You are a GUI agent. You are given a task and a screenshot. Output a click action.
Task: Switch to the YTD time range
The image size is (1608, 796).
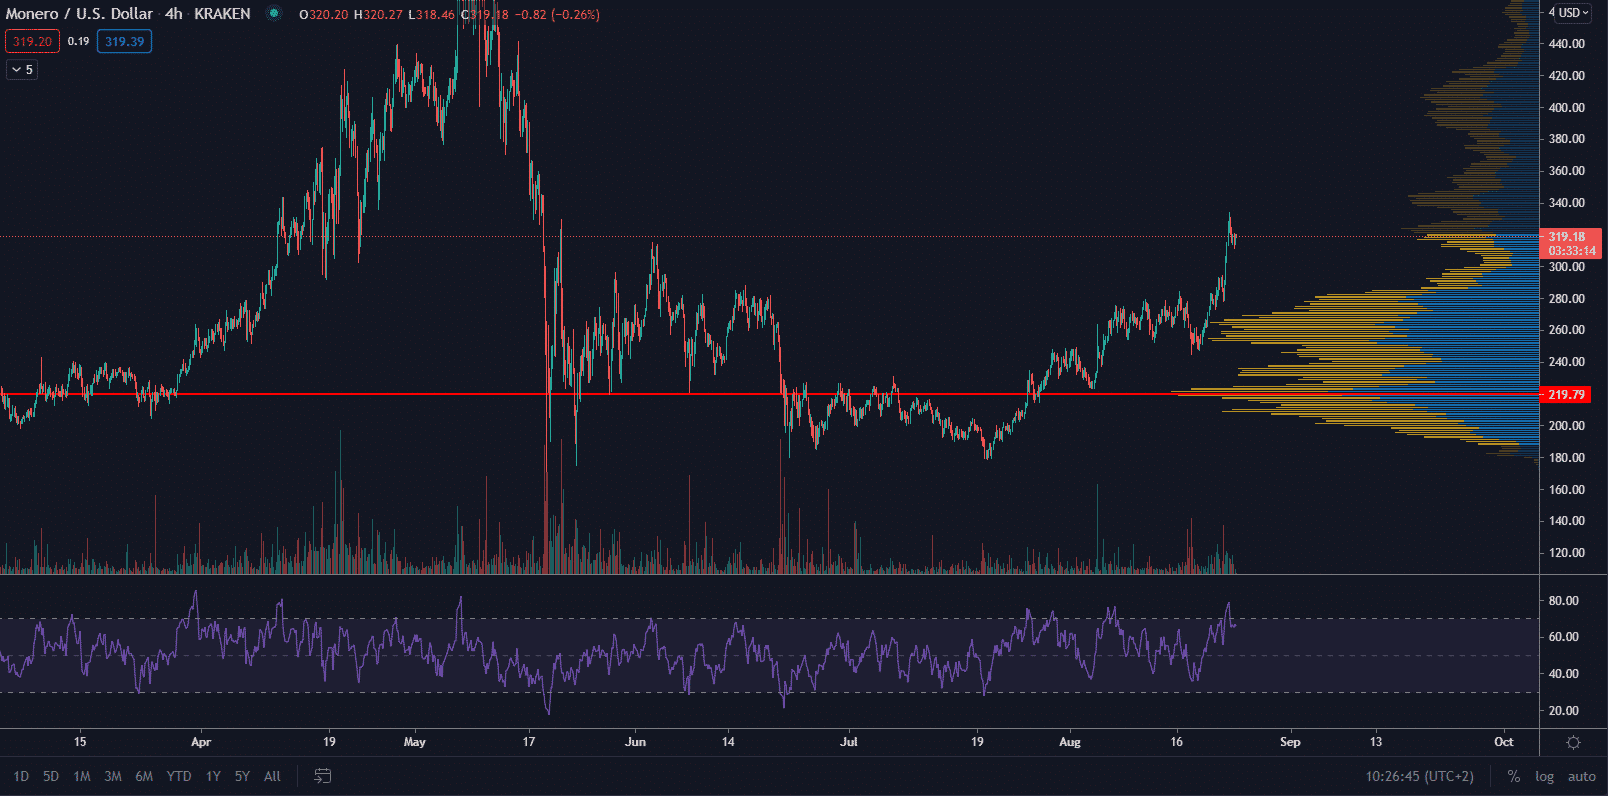179,776
